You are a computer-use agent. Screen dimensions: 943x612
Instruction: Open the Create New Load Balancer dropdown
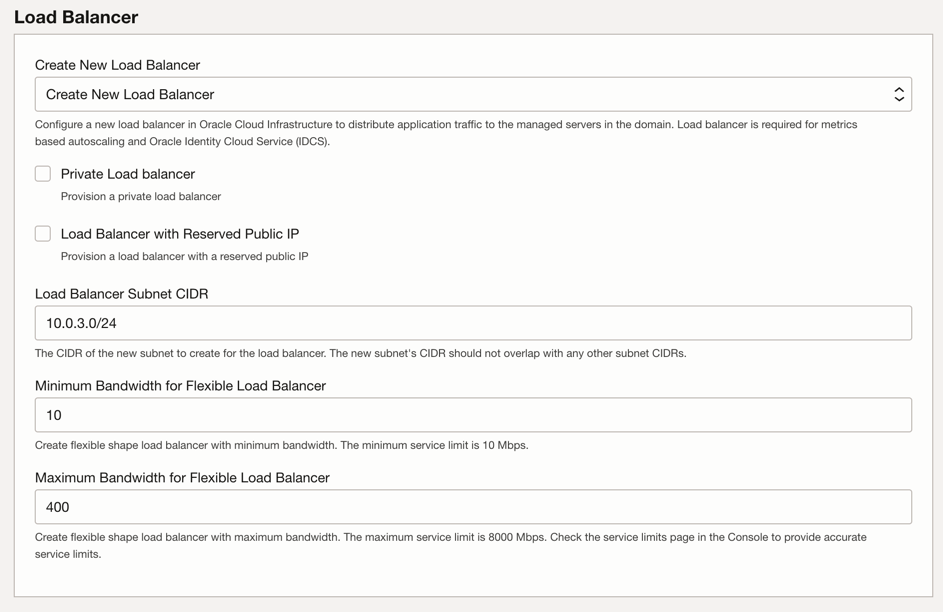472,94
